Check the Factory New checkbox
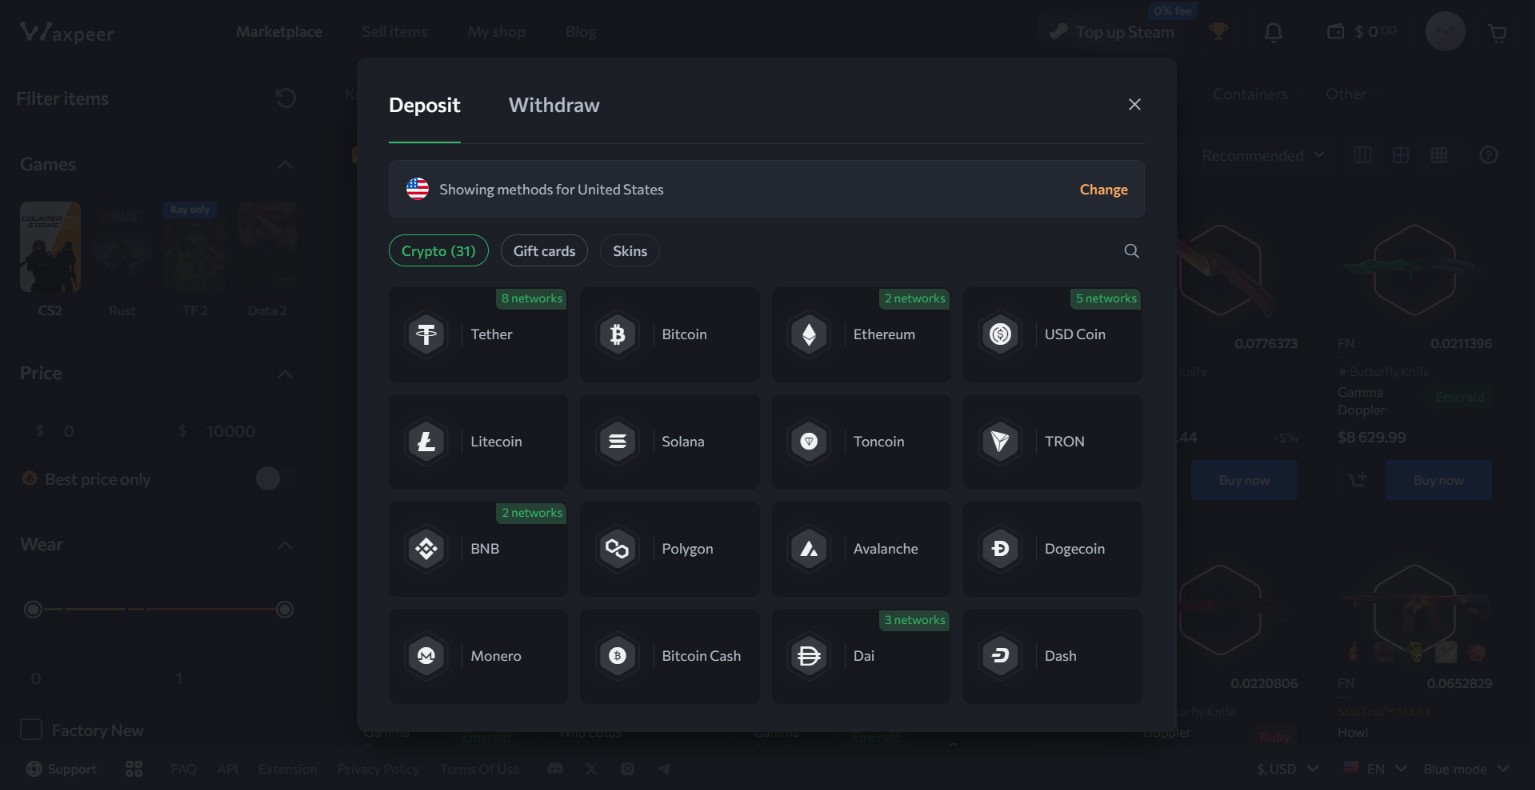This screenshot has width=1535, height=790. pyautogui.click(x=32, y=730)
